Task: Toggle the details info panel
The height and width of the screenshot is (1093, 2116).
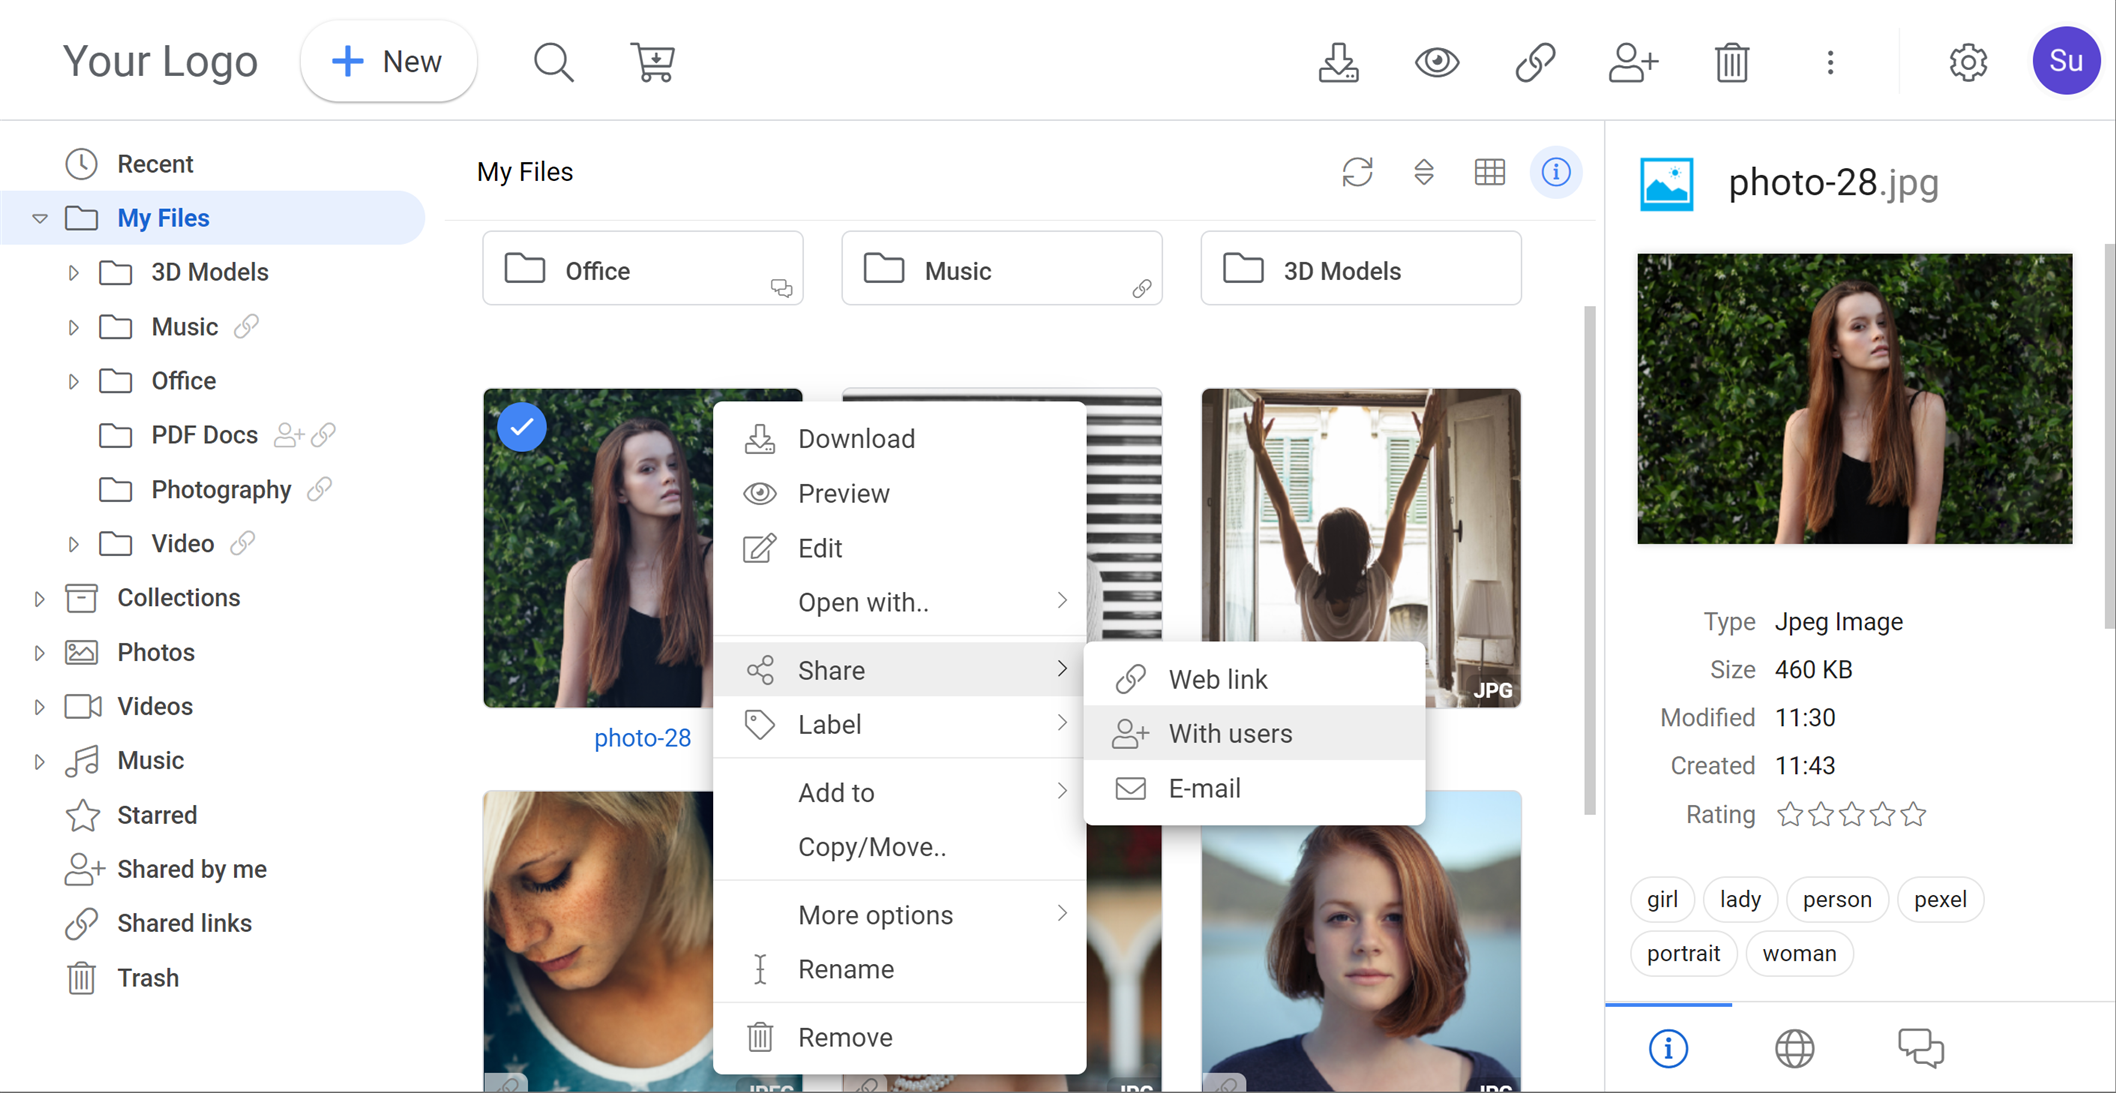Action: coord(1556,172)
